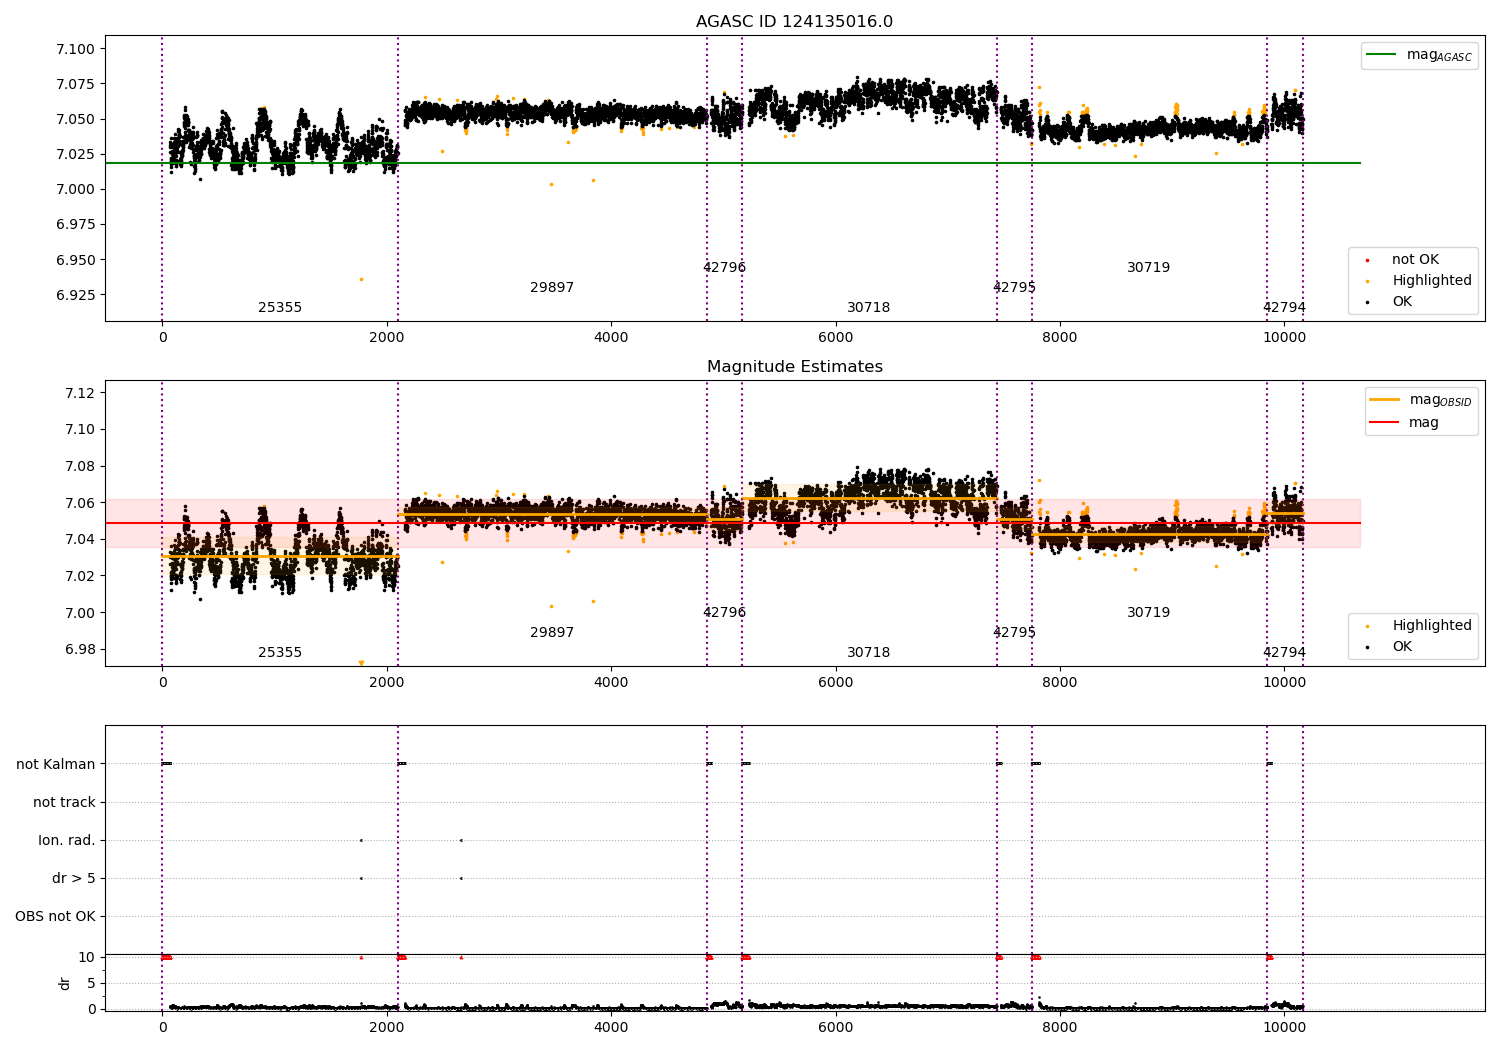Click OBSID label 42795 in Magnitude Estimates plot
The width and height of the screenshot is (1500, 1050).
pos(1014,633)
